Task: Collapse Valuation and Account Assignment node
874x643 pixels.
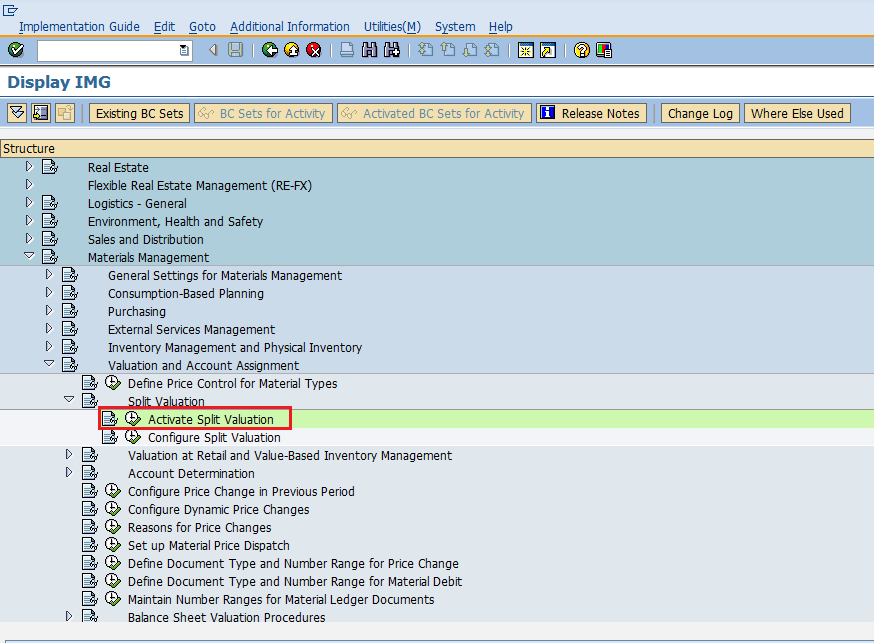Action: [49, 363]
